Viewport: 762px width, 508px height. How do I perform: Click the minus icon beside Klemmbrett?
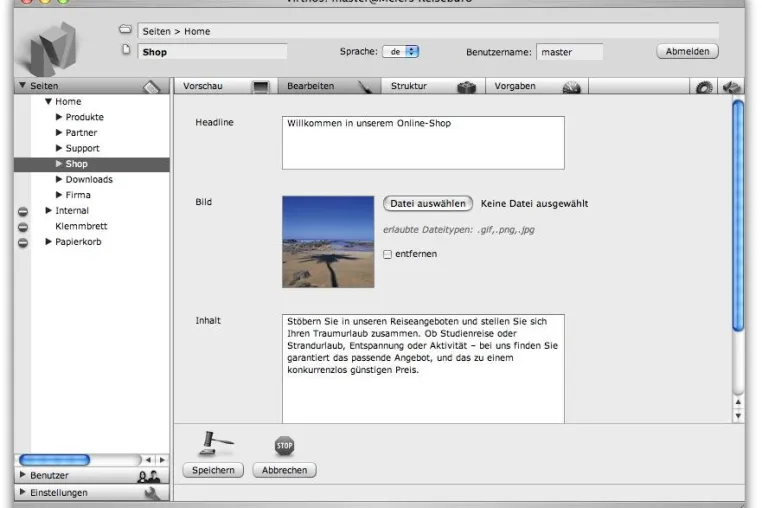point(23,227)
